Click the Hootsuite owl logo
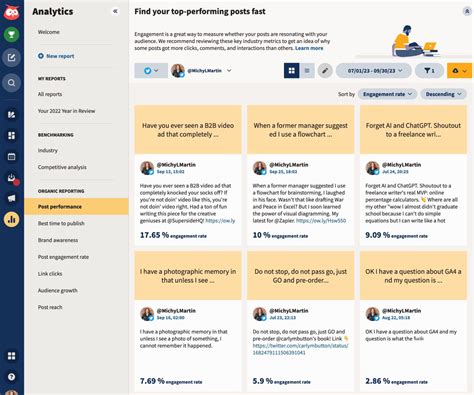The image size is (474, 395). coord(12,12)
